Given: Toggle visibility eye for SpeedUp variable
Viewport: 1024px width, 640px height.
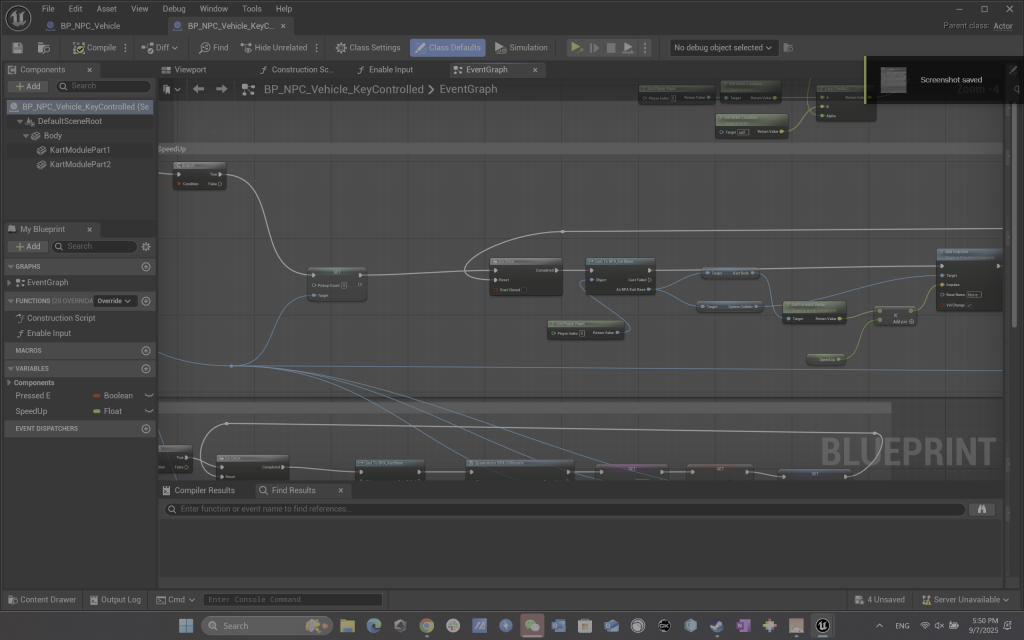Looking at the screenshot, I should (148, 411).
